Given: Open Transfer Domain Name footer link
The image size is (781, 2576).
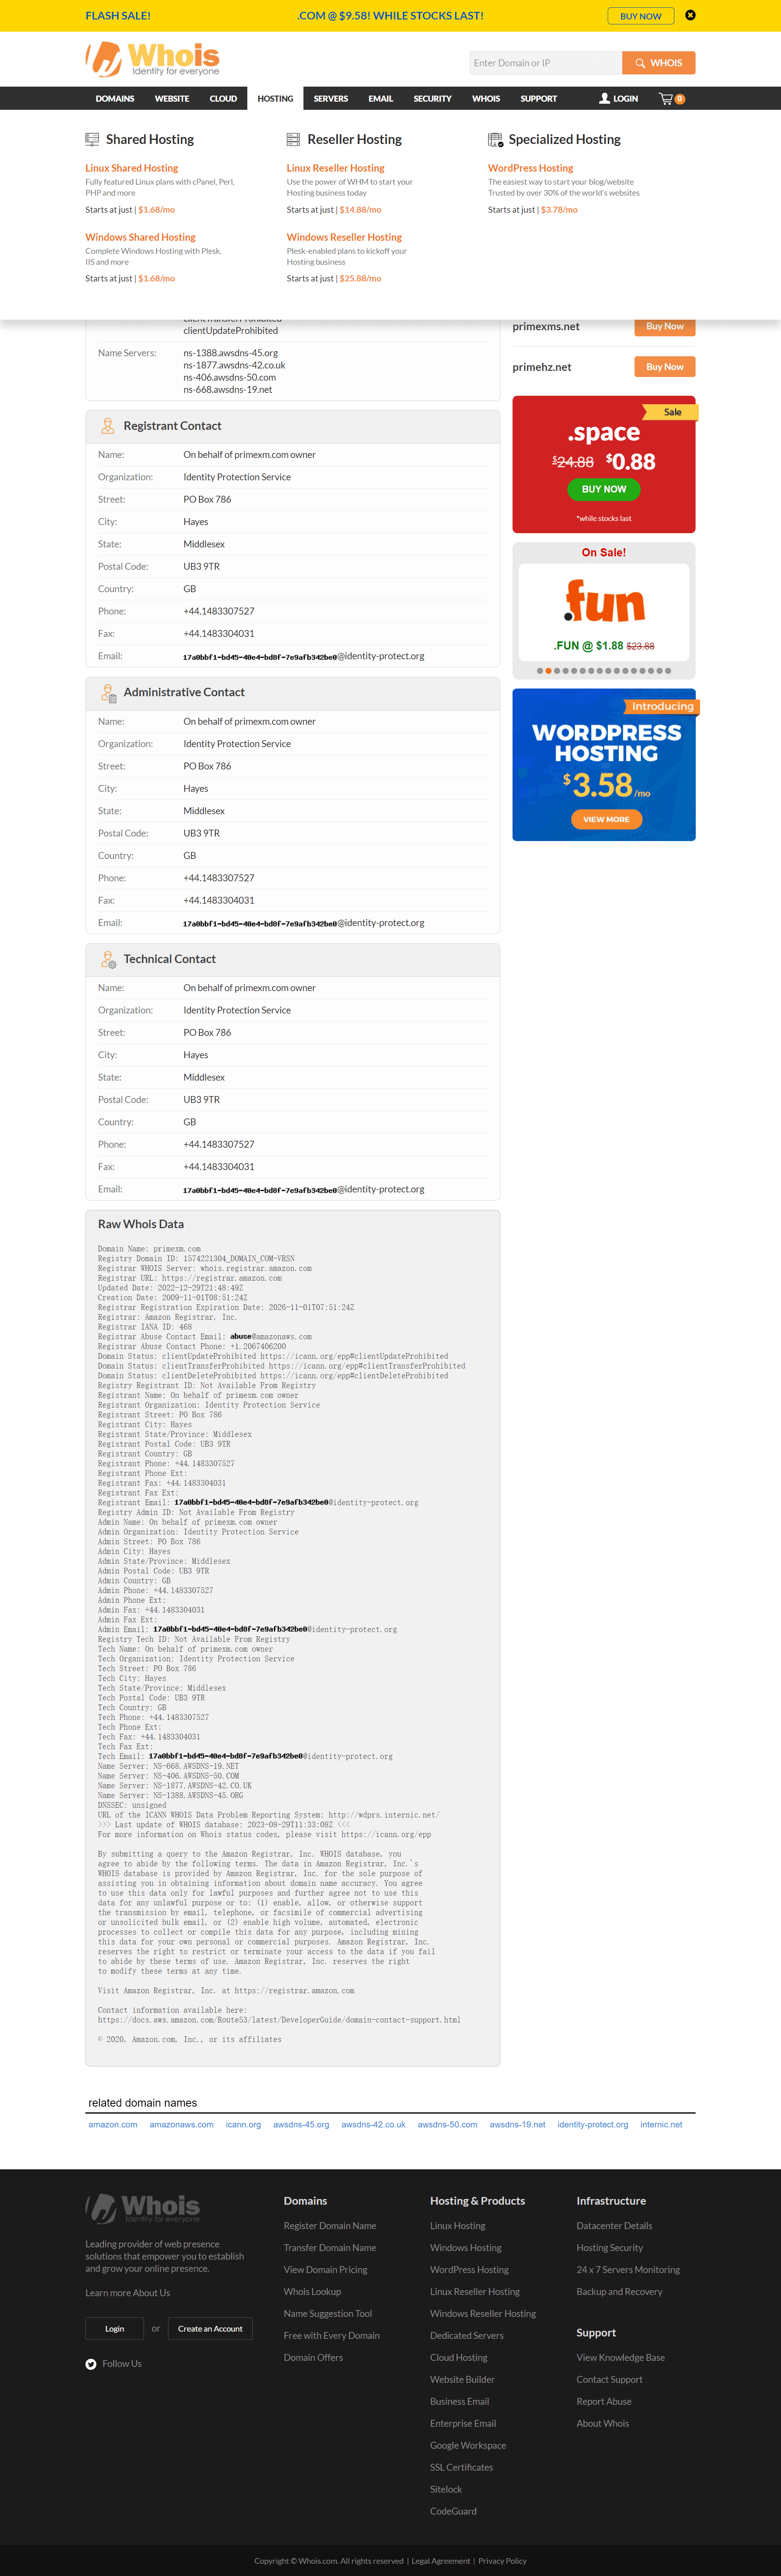Looking at the screenshot, I should (x=330, y=2248).
